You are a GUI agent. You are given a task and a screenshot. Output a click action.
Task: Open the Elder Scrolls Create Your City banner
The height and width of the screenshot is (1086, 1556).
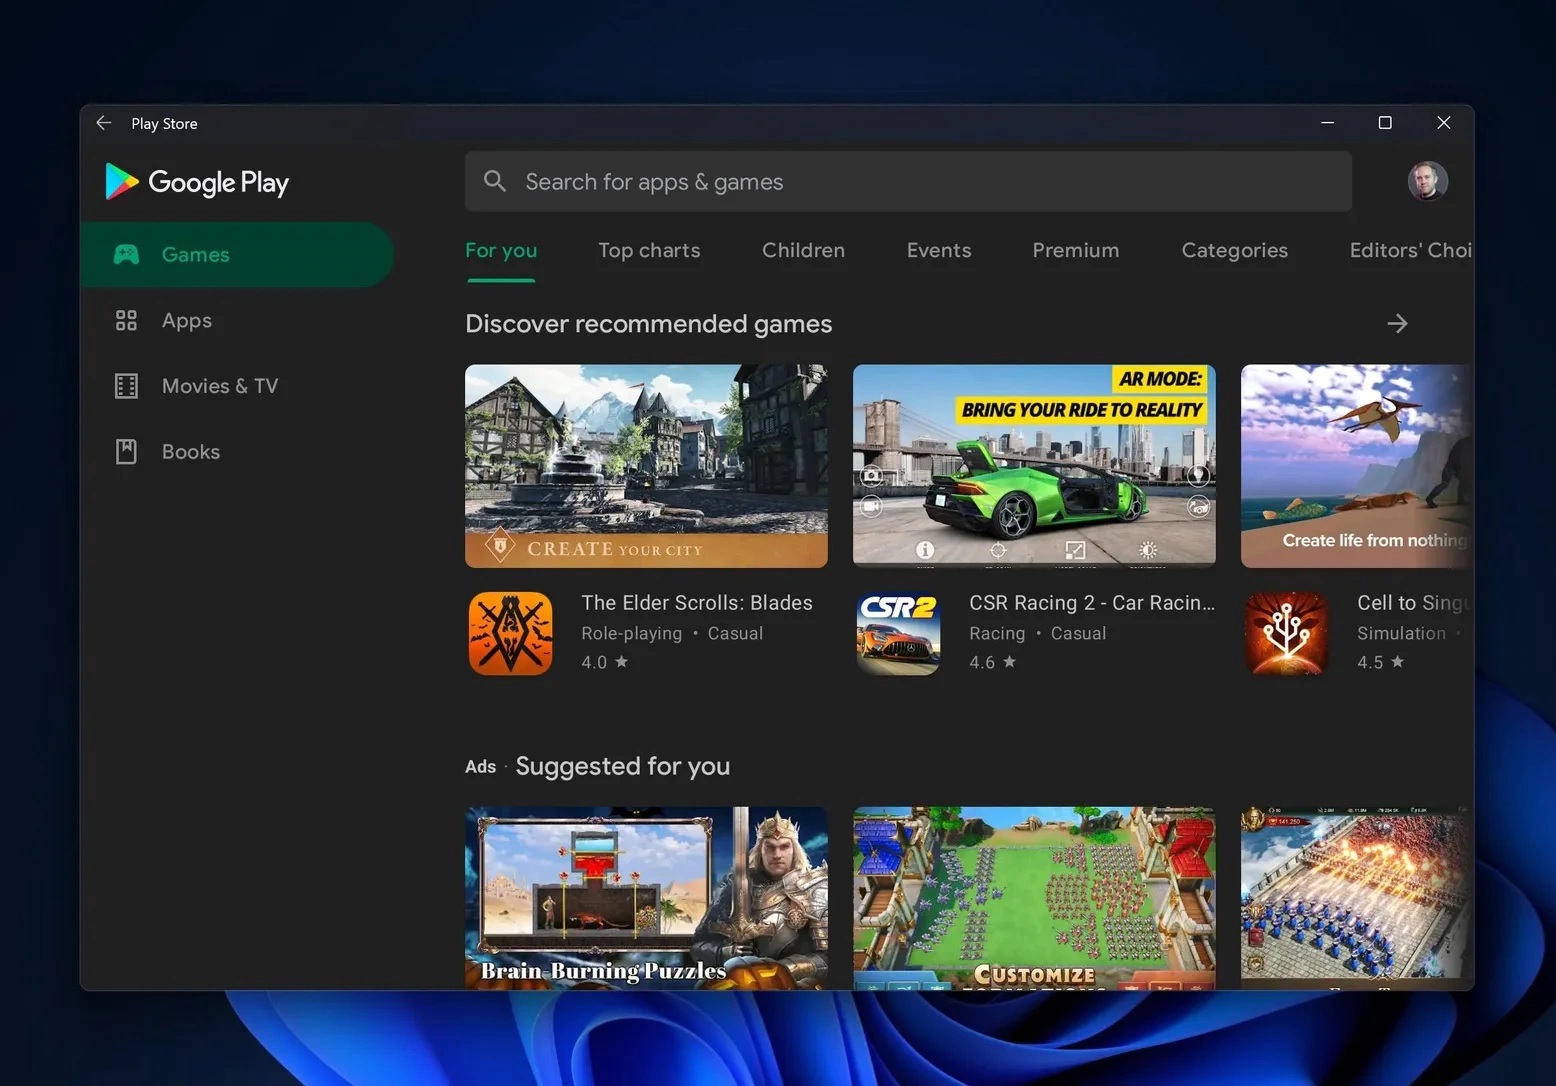point(646,466)
